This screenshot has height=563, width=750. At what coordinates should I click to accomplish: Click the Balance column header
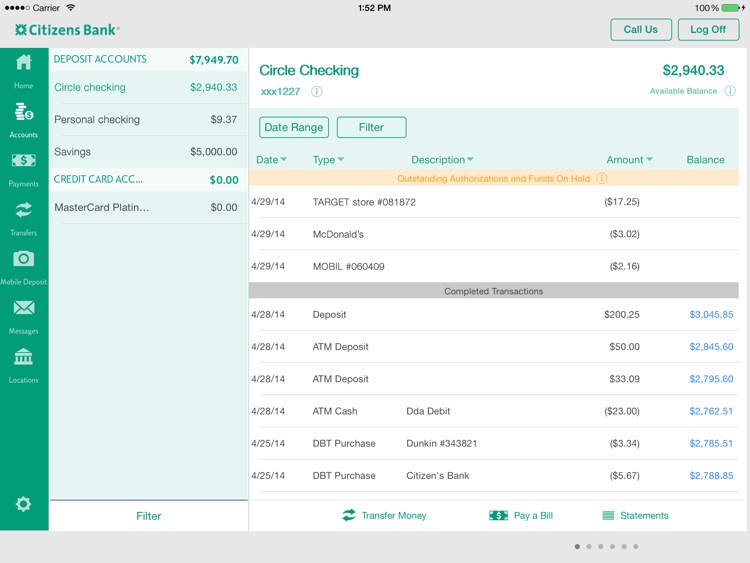[x=706, y=160]
